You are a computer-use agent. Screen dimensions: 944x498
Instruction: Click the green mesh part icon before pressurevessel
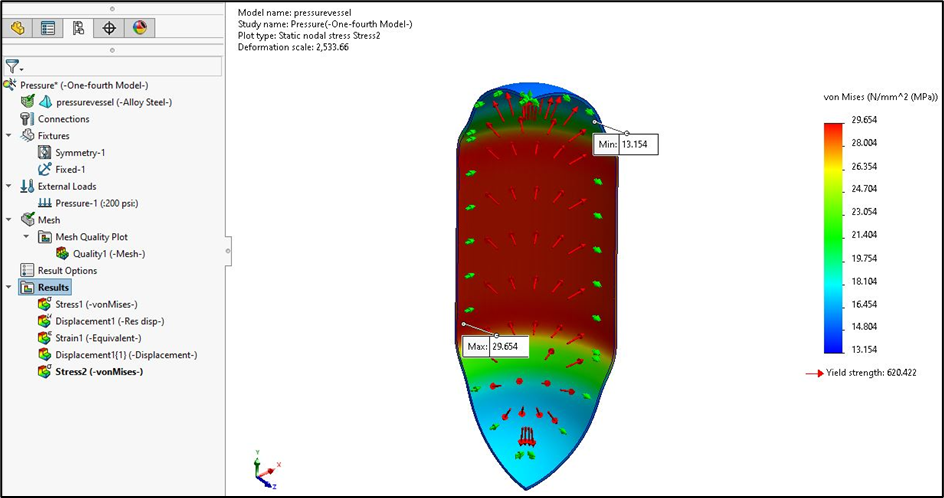28,102
